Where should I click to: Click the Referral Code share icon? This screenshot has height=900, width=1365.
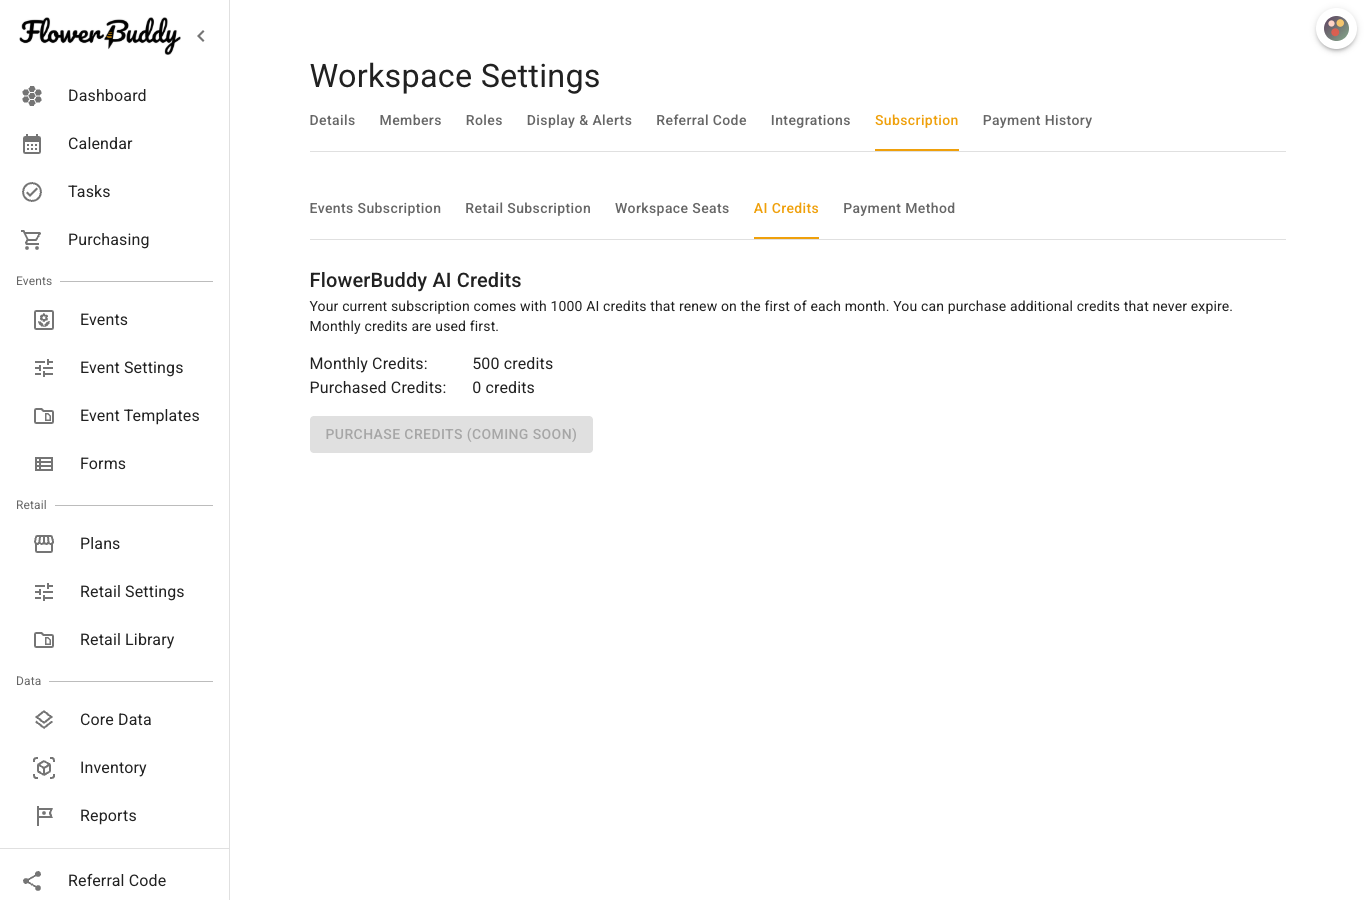(x=32, y=881)
